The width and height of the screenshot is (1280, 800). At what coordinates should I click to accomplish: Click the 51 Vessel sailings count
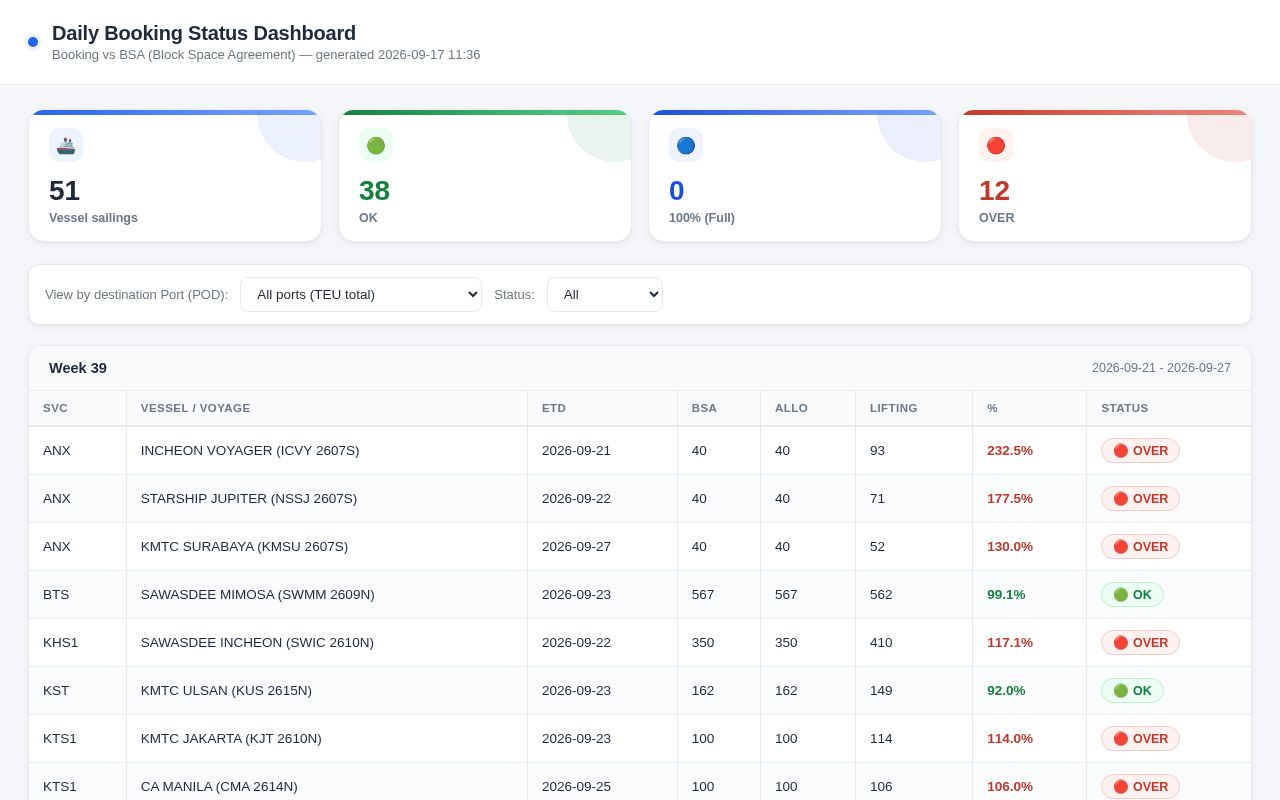pos(64,190)
